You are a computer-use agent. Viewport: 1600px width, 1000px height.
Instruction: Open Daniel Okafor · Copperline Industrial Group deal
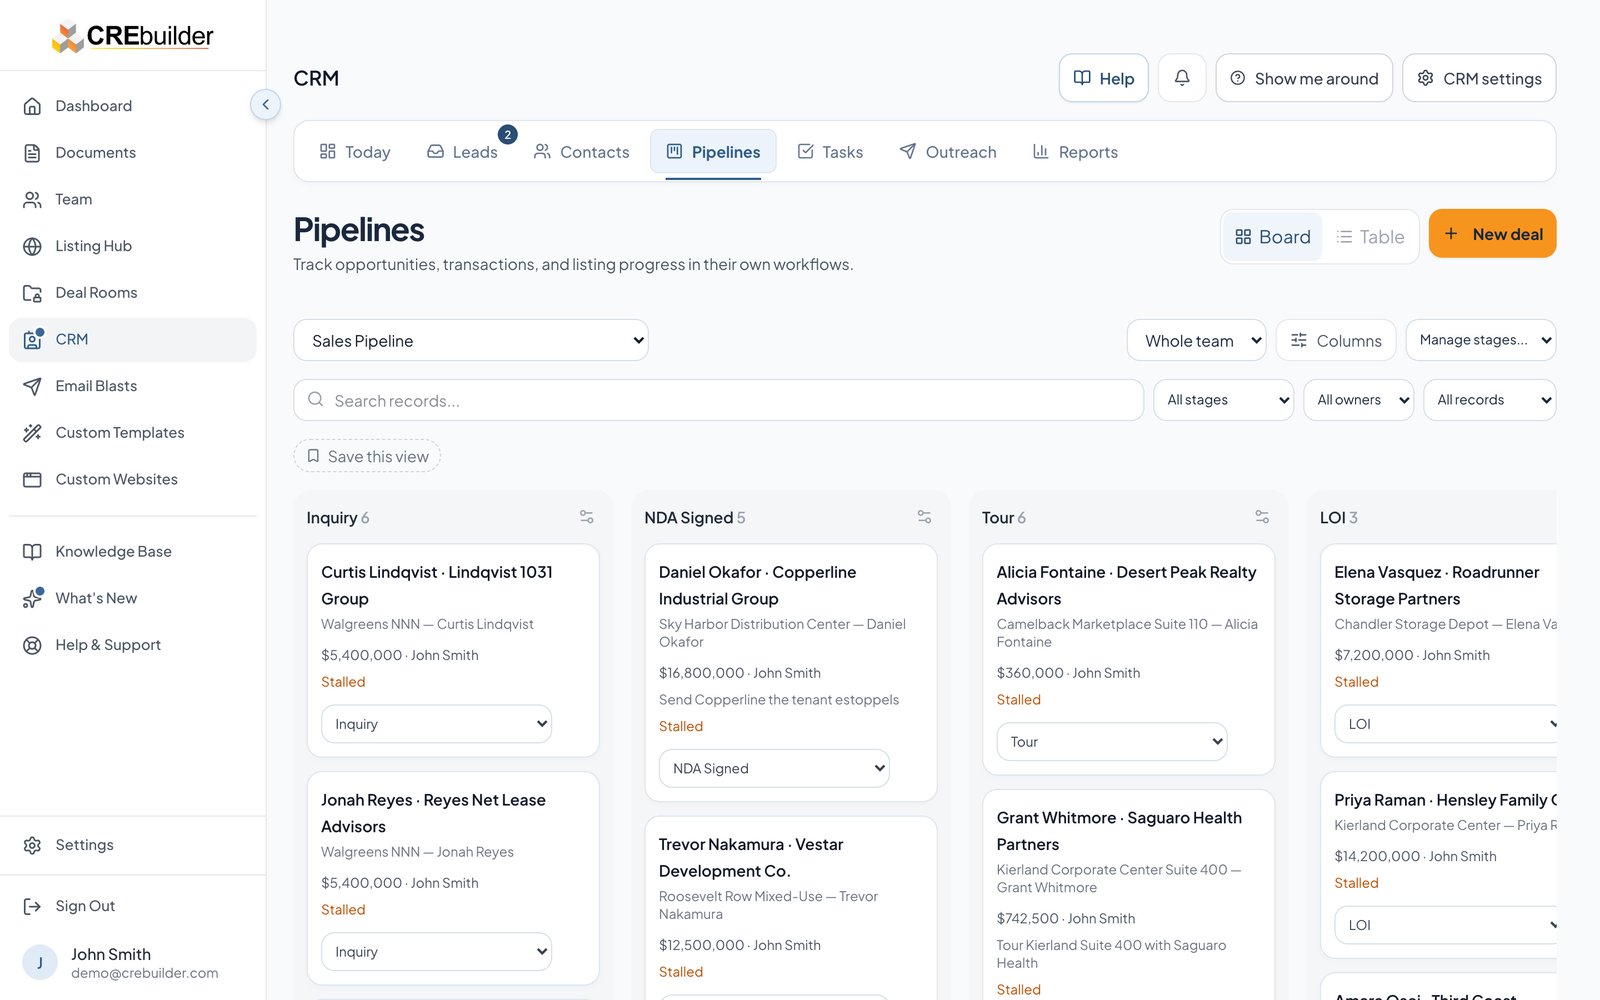tap(757, 585)
